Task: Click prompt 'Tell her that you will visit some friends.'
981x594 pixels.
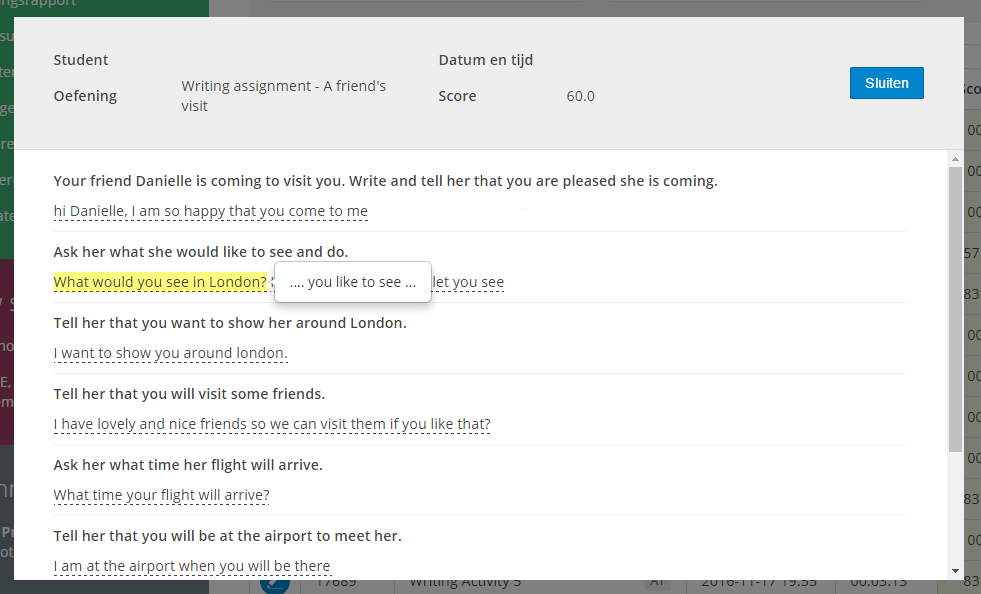Action: 189,394
